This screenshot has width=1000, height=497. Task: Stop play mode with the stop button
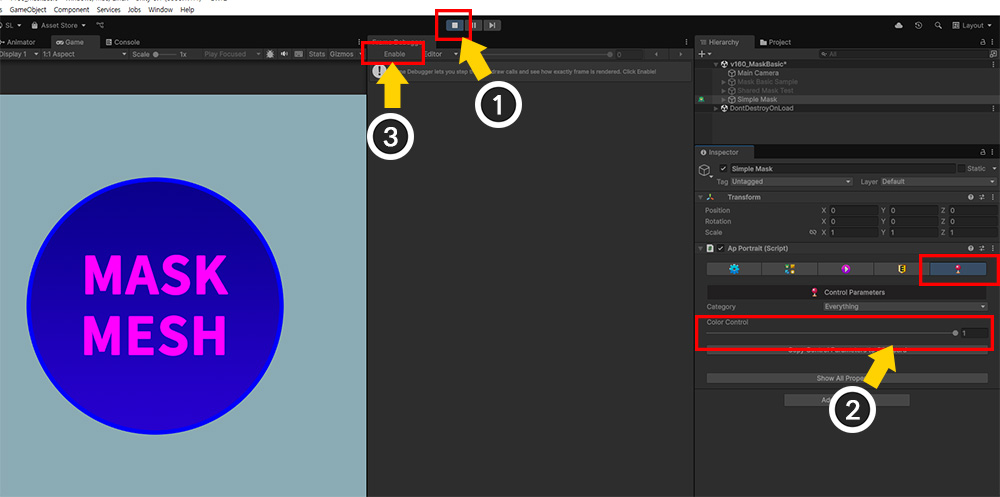[x=455, y=26]
